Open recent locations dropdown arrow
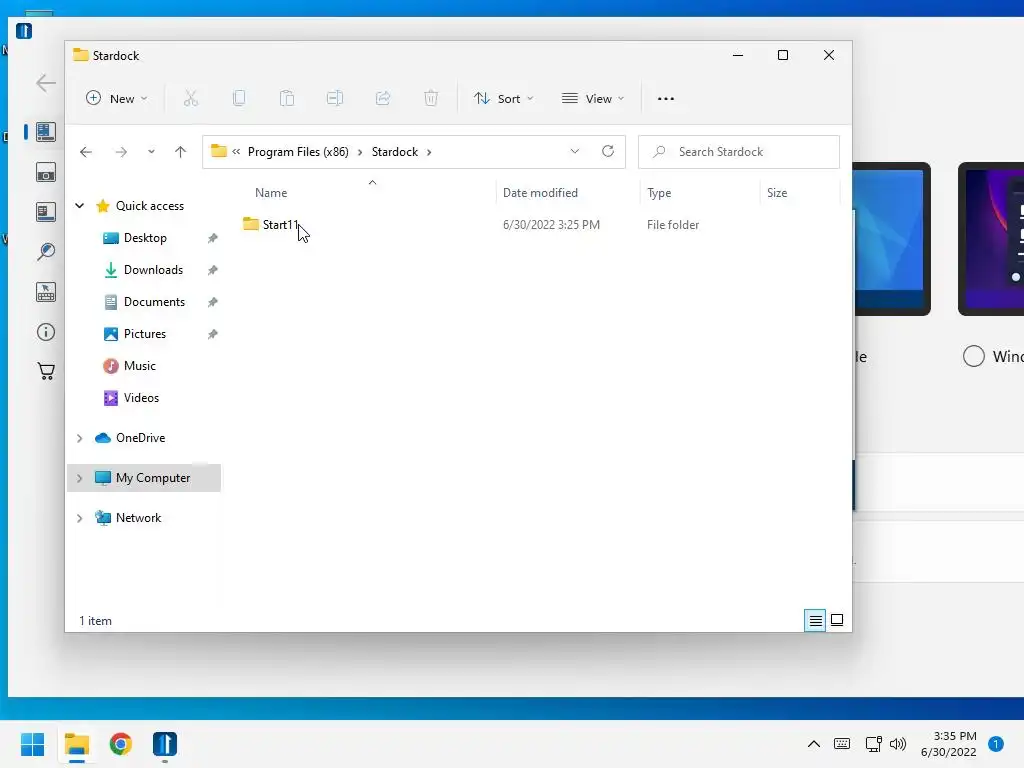The height and width of the screenshot is (768, 1024). [x=151, y=152]
